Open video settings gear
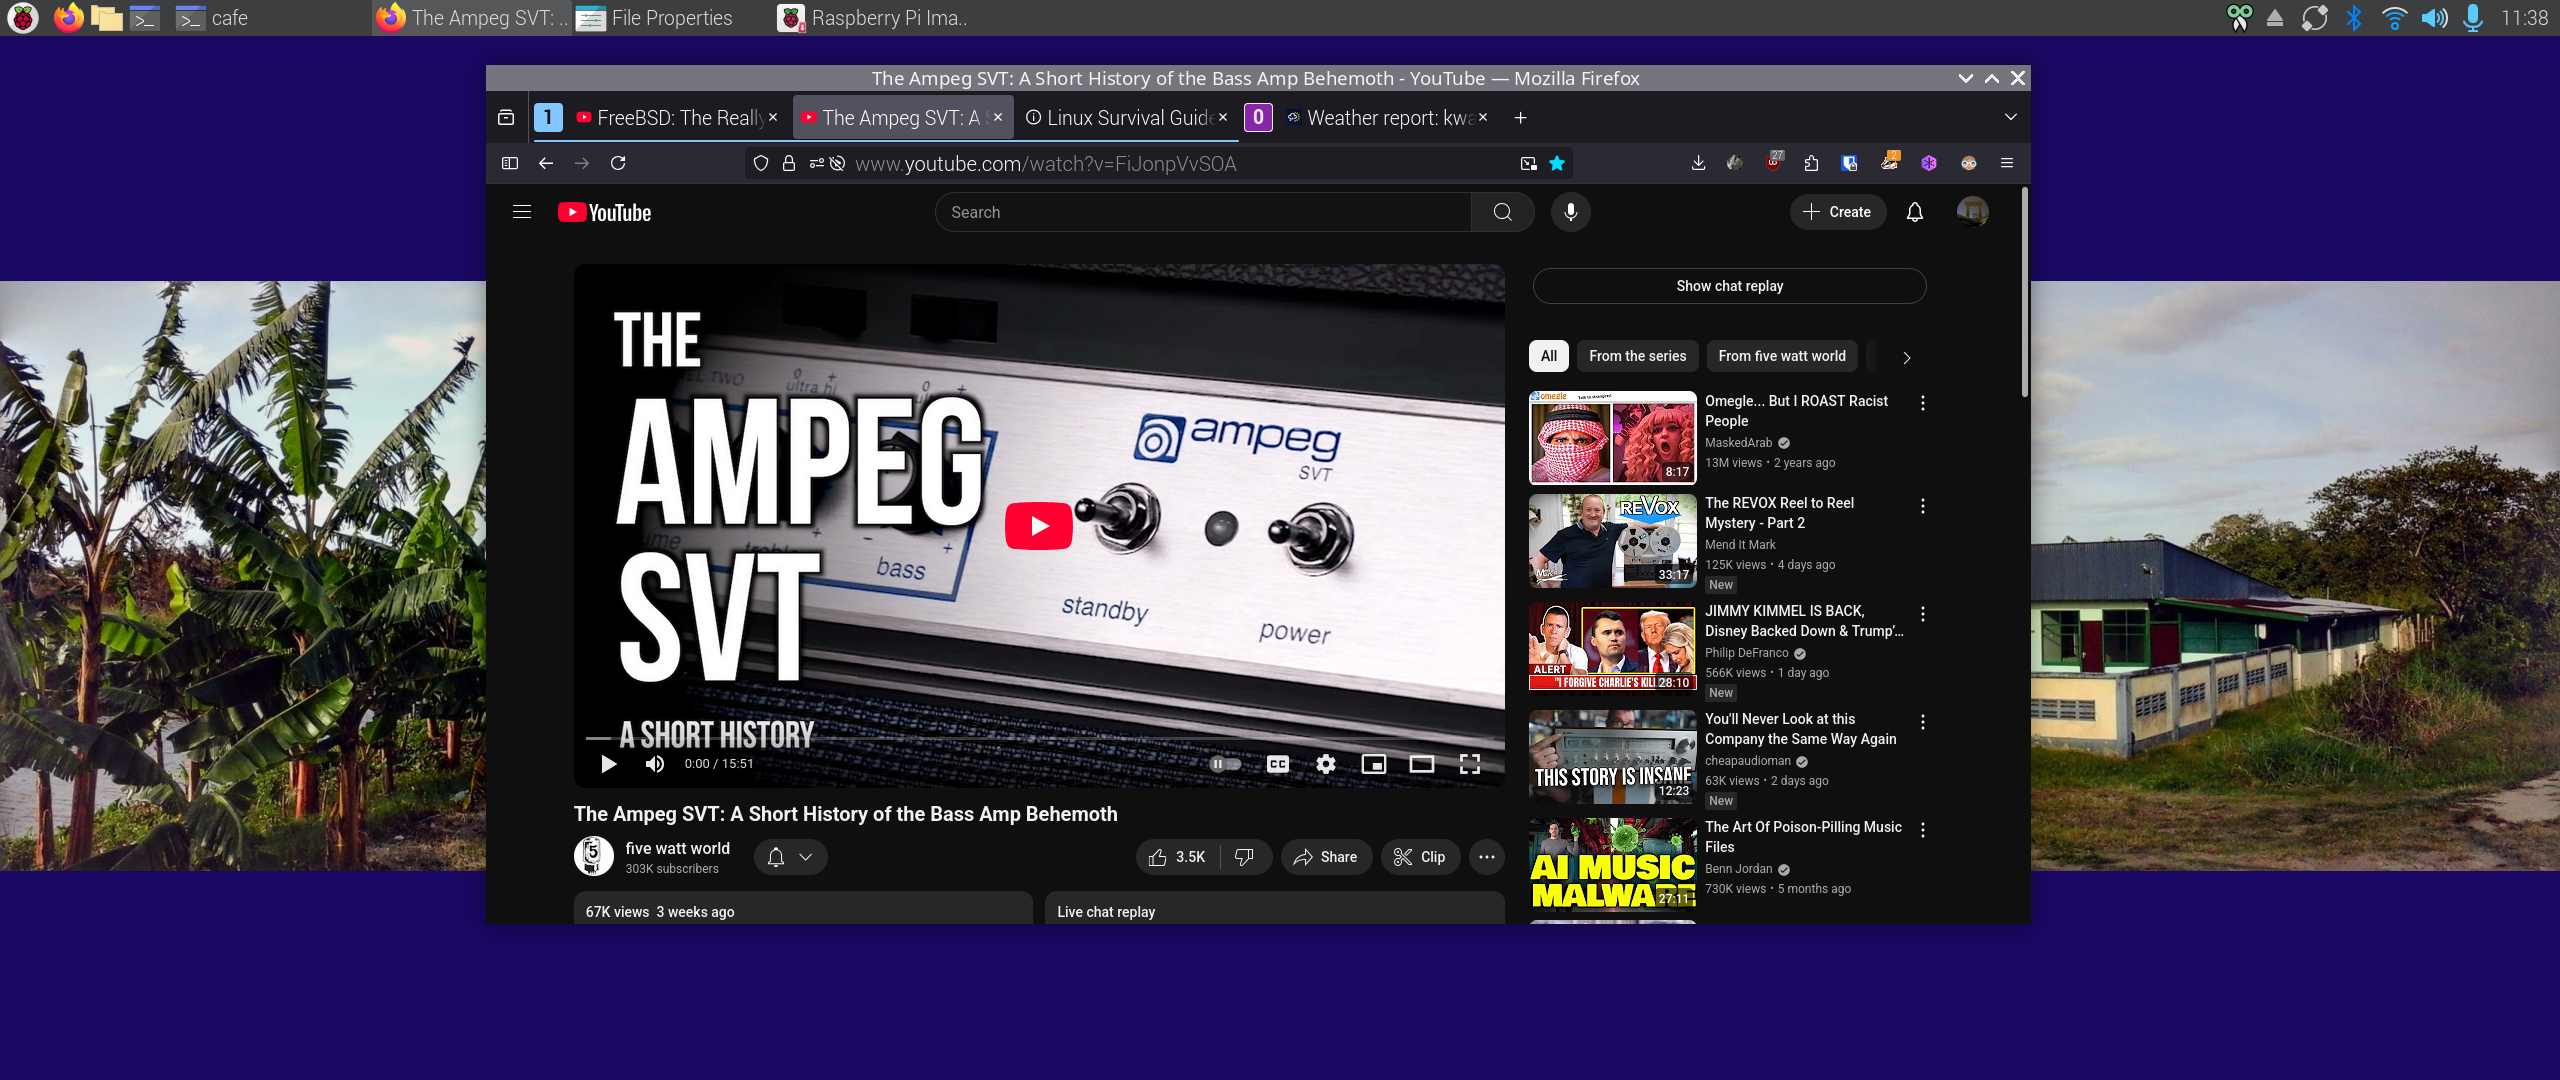Image resolution: width=2560 pixels, height=1080 pixels. click(x=1325, y=764)
